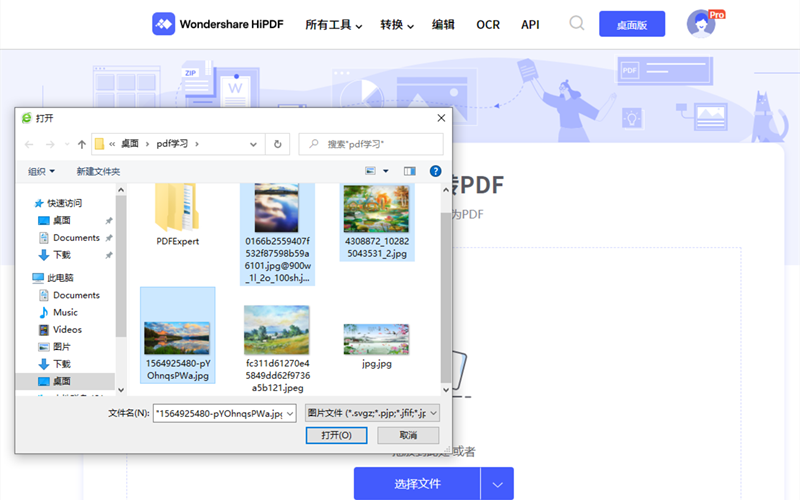Image resolution: width=800 pixels, height=500 pixels.
Task: Go forward with the dialog forward arrow
Action: click(50, 144)
